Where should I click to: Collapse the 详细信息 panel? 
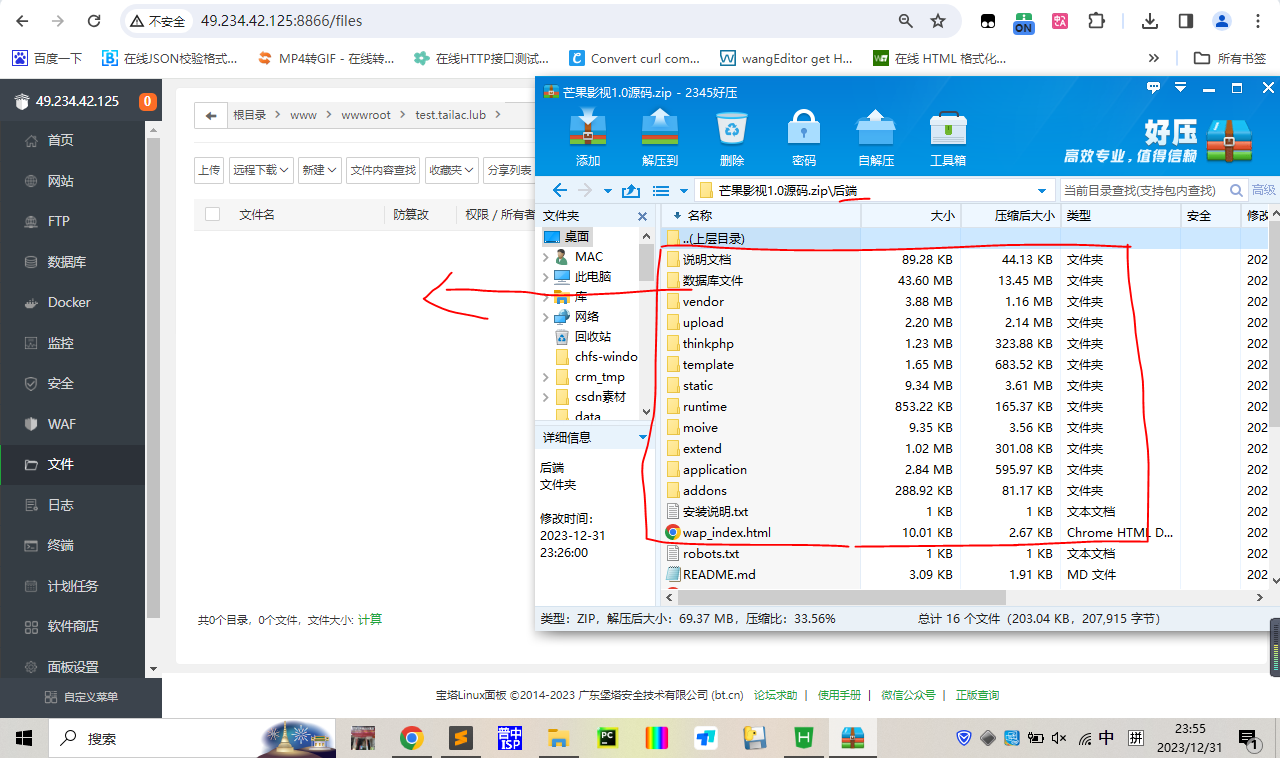point(643,437)
